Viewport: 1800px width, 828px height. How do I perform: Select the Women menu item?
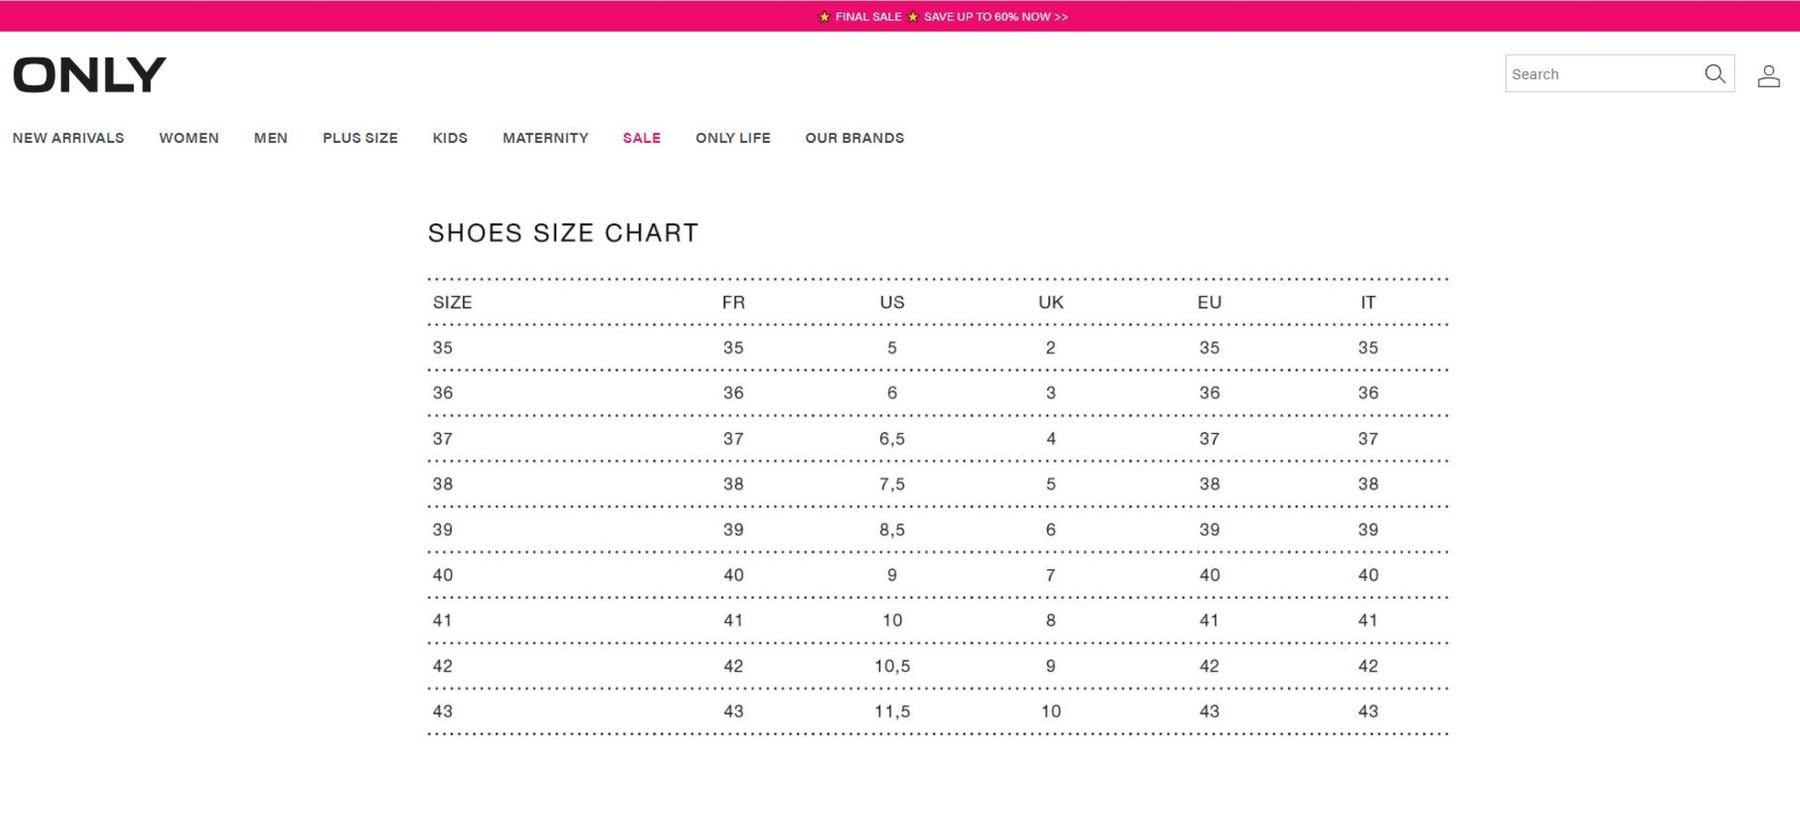189,138
